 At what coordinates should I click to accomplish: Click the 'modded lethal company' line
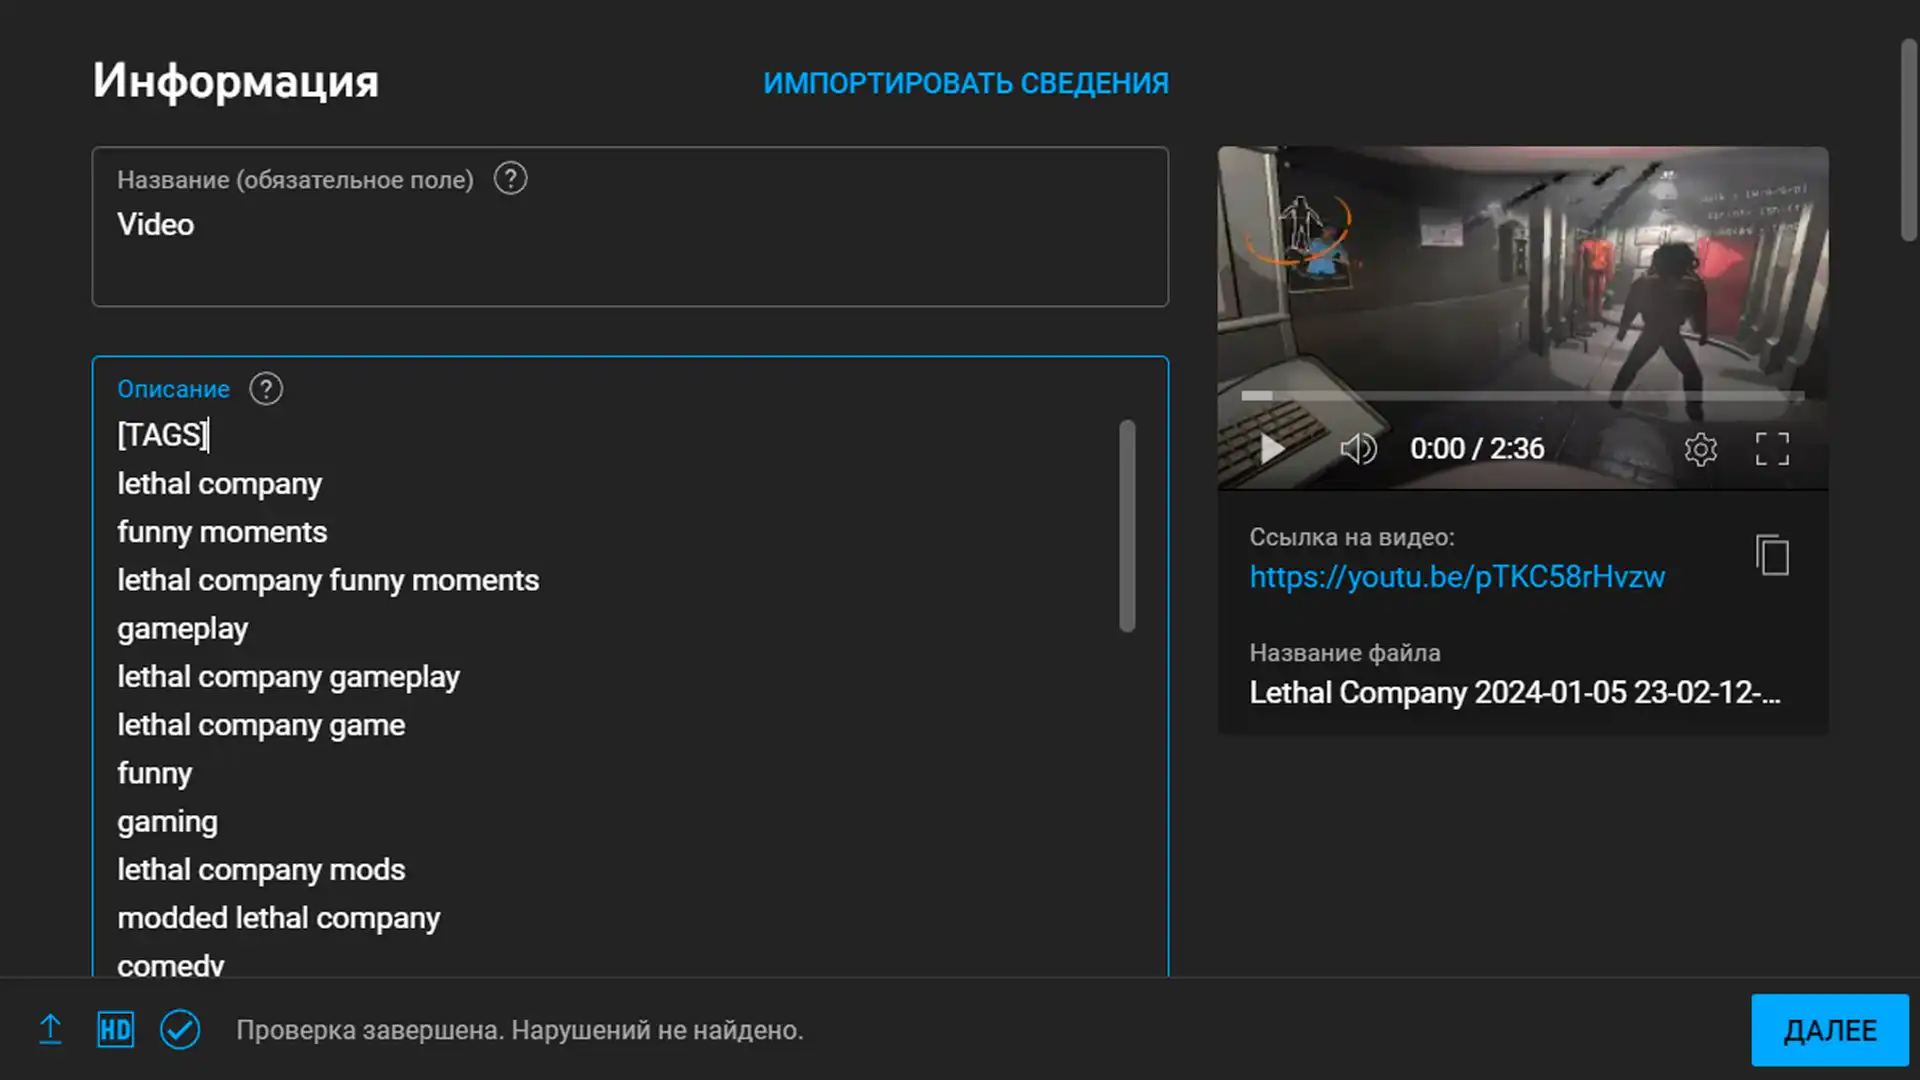(x=278, y=918)
